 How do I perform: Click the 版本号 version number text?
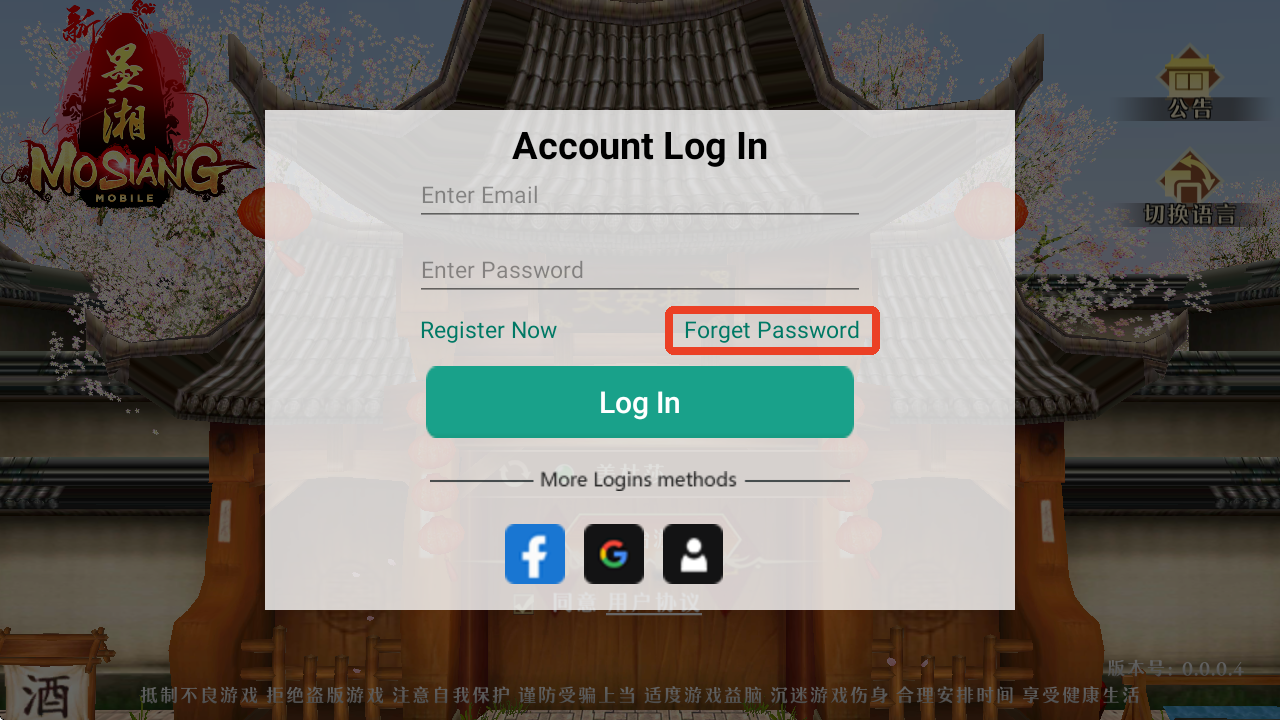1175,668
